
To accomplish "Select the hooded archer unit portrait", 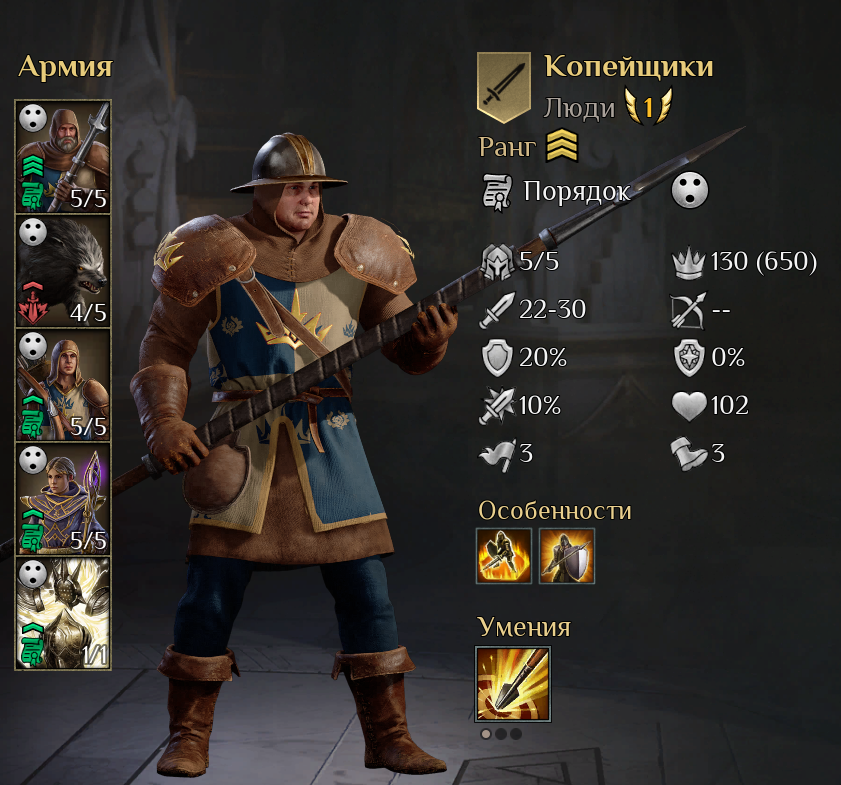I will coord(63,384).
